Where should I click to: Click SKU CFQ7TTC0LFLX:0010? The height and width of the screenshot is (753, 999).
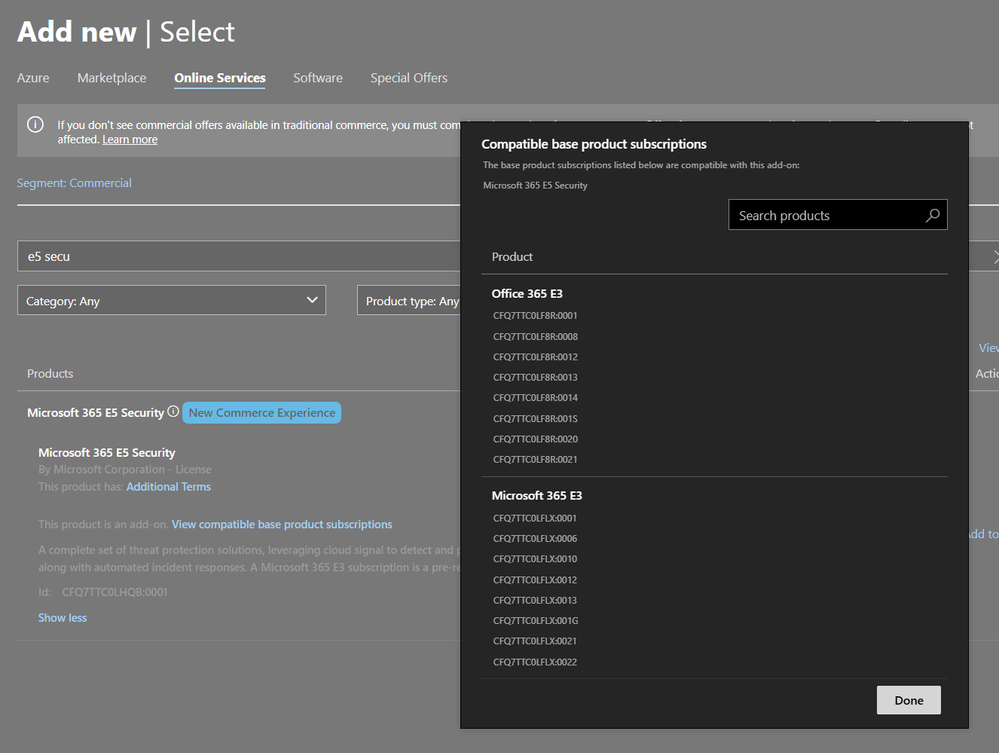[x=535, y=559]
